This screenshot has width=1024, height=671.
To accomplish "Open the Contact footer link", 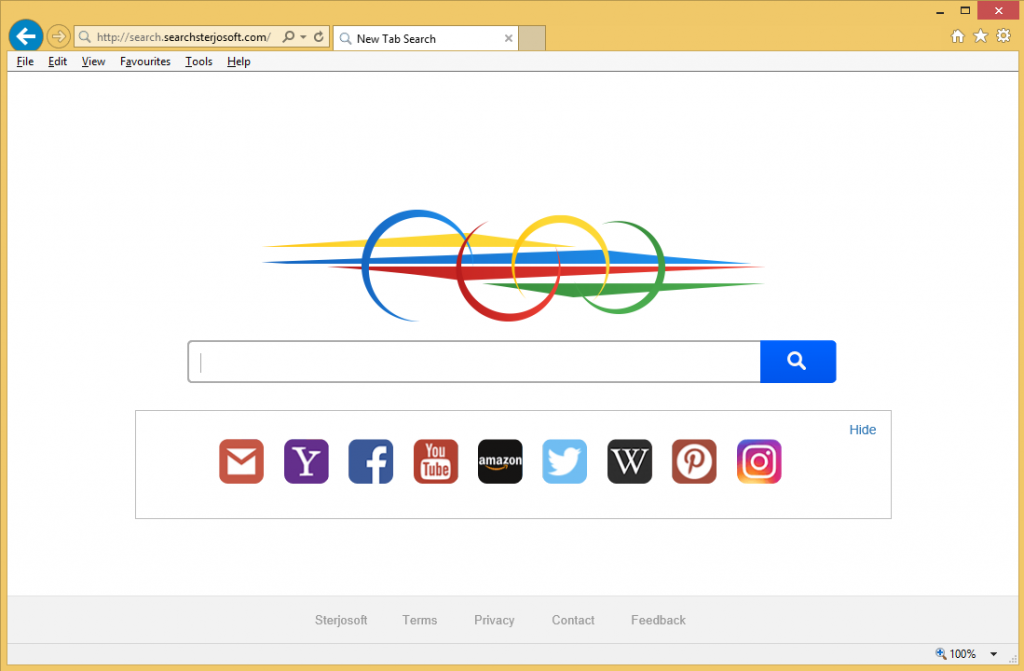I will pyautogui.click(x=573, y=620).
